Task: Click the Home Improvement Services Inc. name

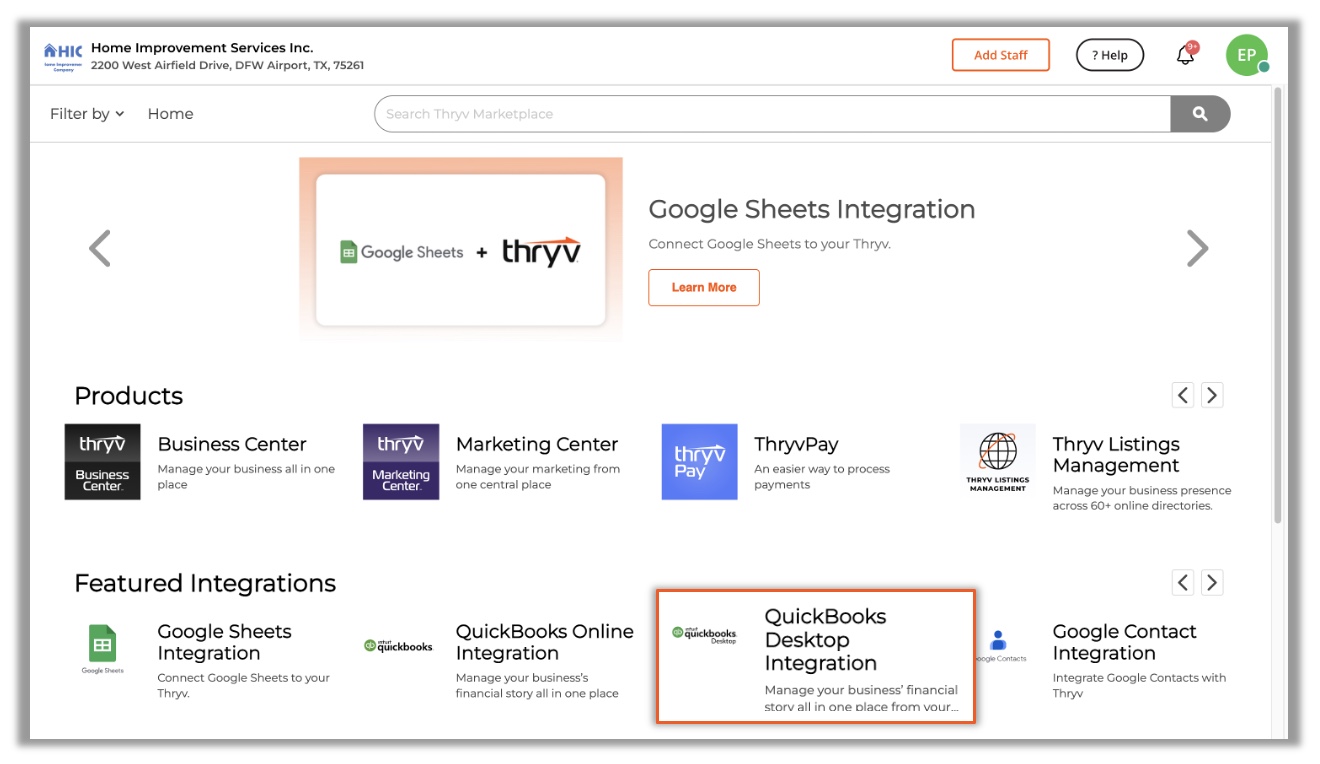Action: 202,47
